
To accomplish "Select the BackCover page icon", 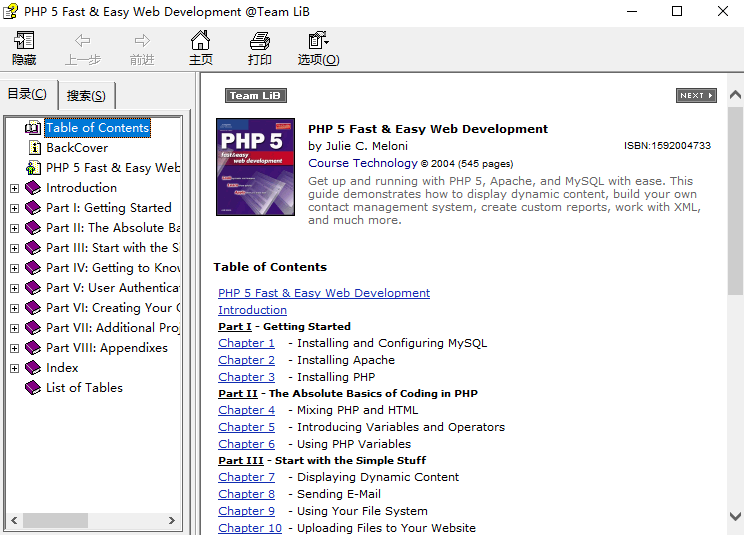I will coord(34,148).
